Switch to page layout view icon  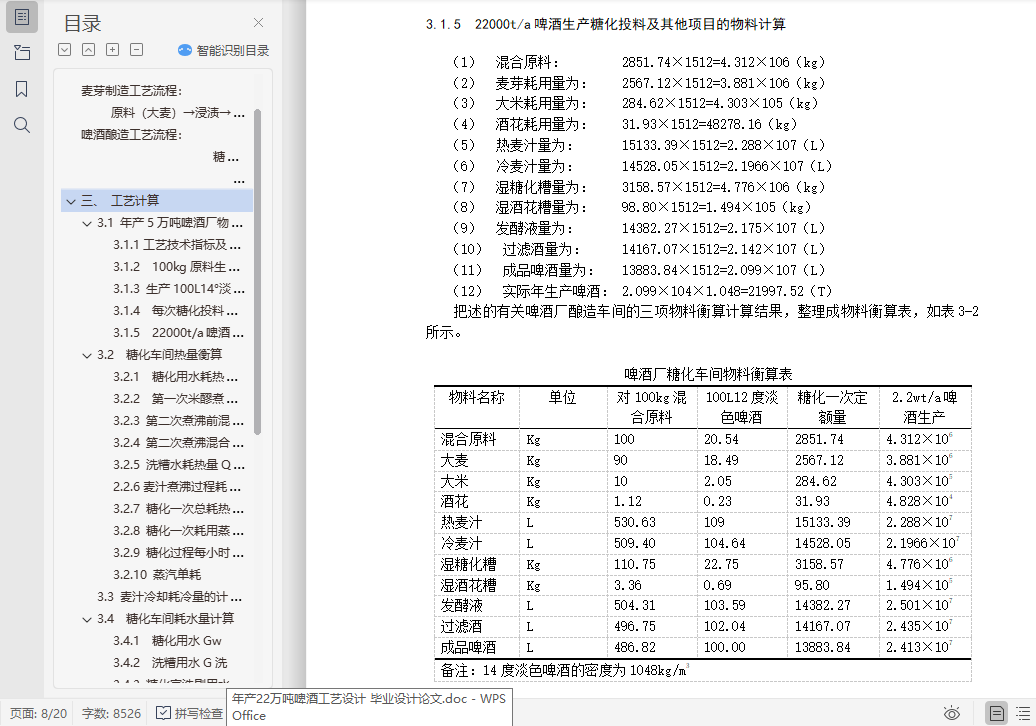pos(996,713)
